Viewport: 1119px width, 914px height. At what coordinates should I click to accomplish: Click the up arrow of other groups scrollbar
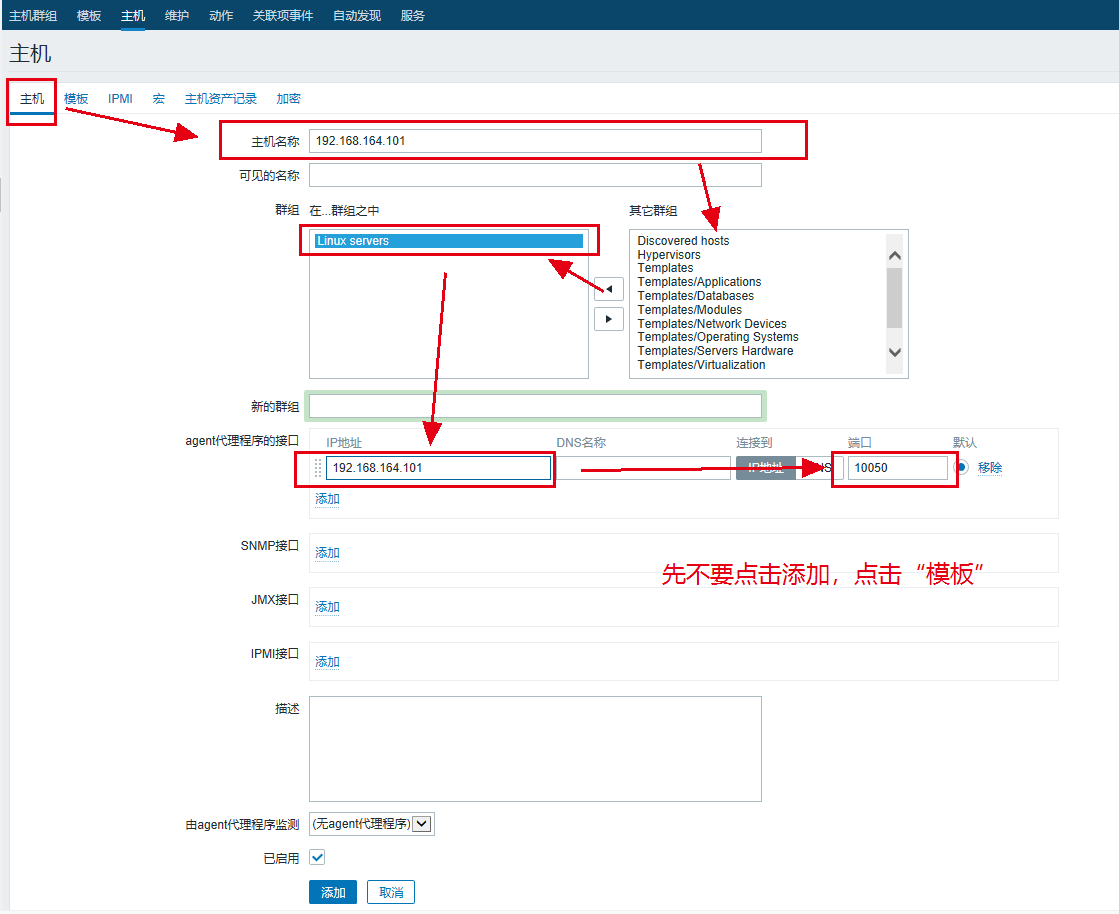[894, 255]
